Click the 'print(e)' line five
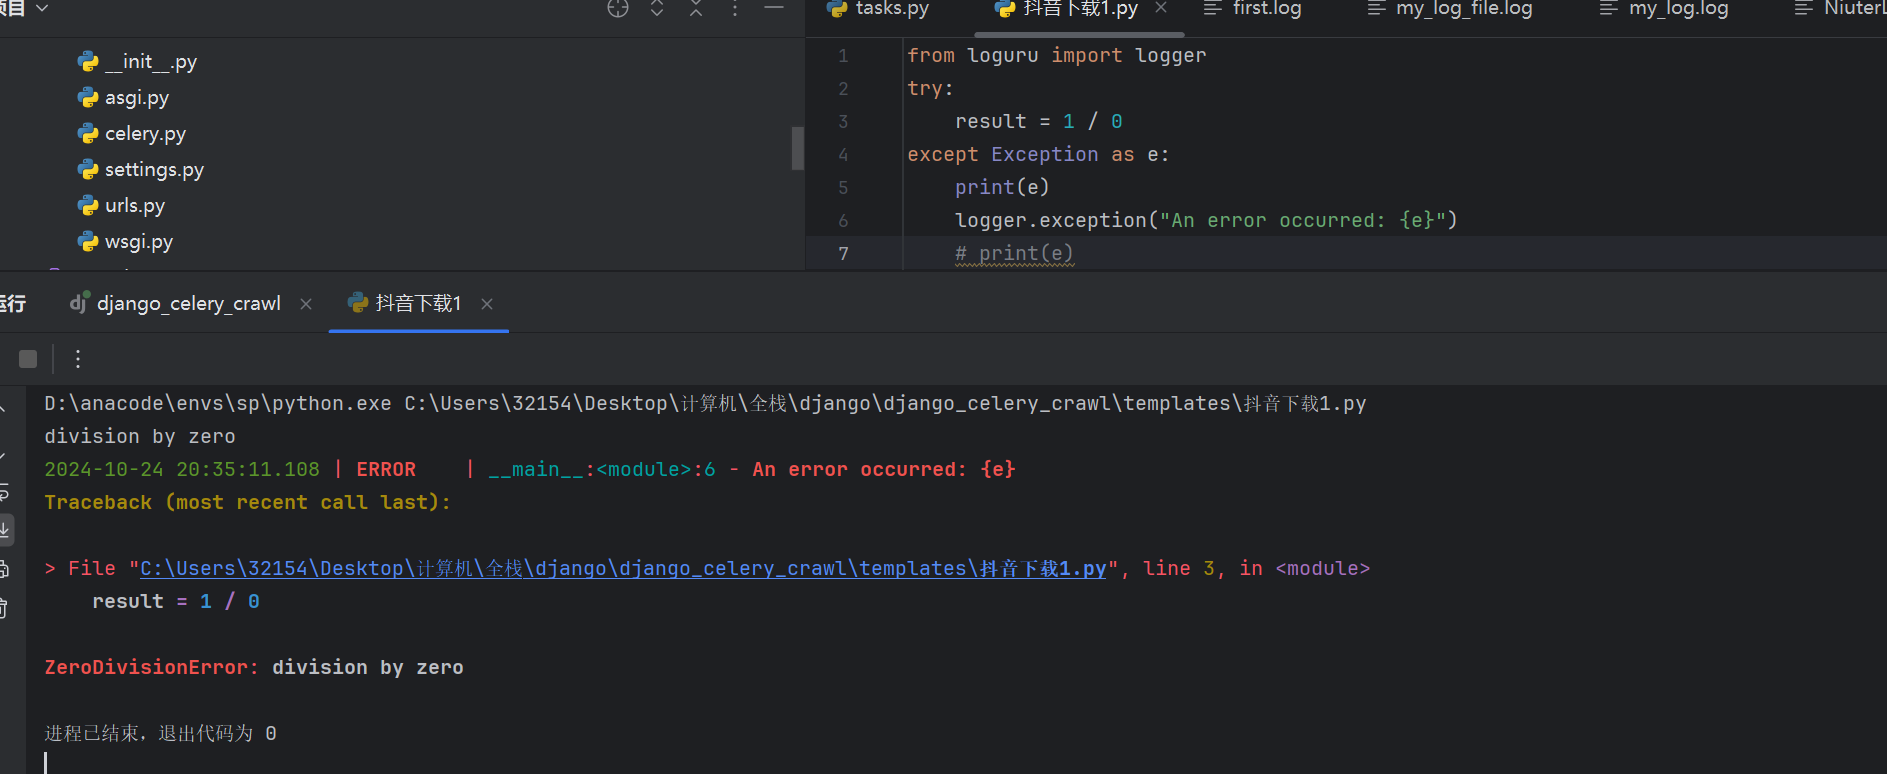This screenshot has height=774, width=1887. 1002,188
